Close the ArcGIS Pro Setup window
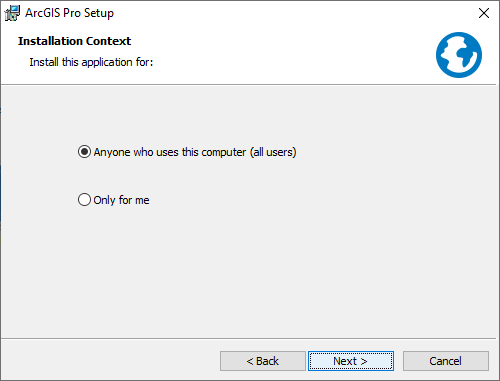 [x=484, y=13]
